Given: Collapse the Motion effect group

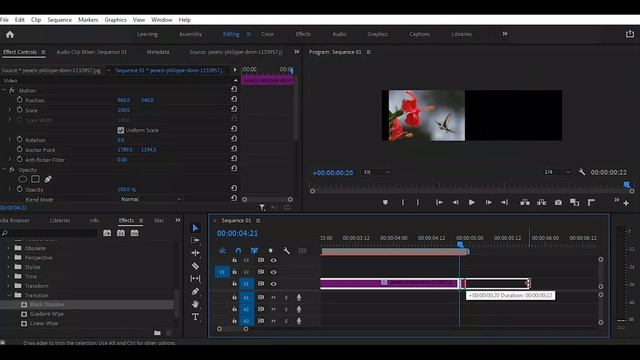Looking at the screenshot, I should [4, 90].
